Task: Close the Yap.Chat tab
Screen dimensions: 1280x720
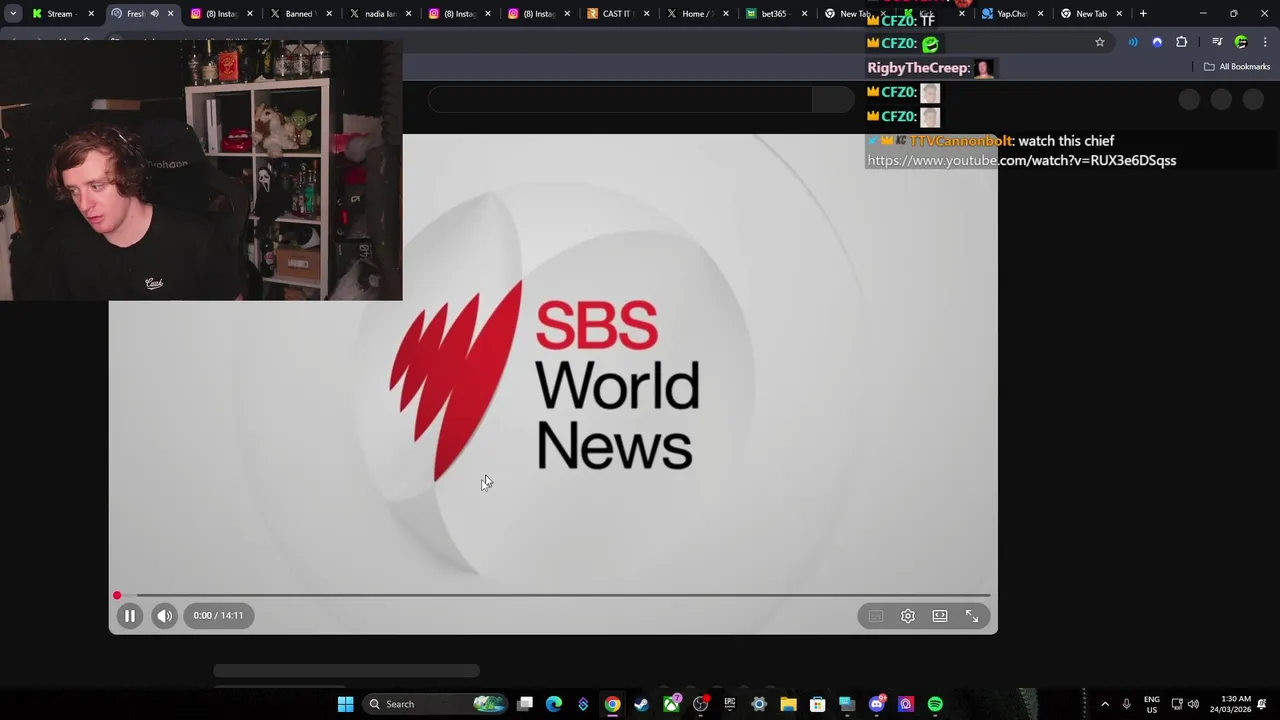Action: tap(1040, 14)
